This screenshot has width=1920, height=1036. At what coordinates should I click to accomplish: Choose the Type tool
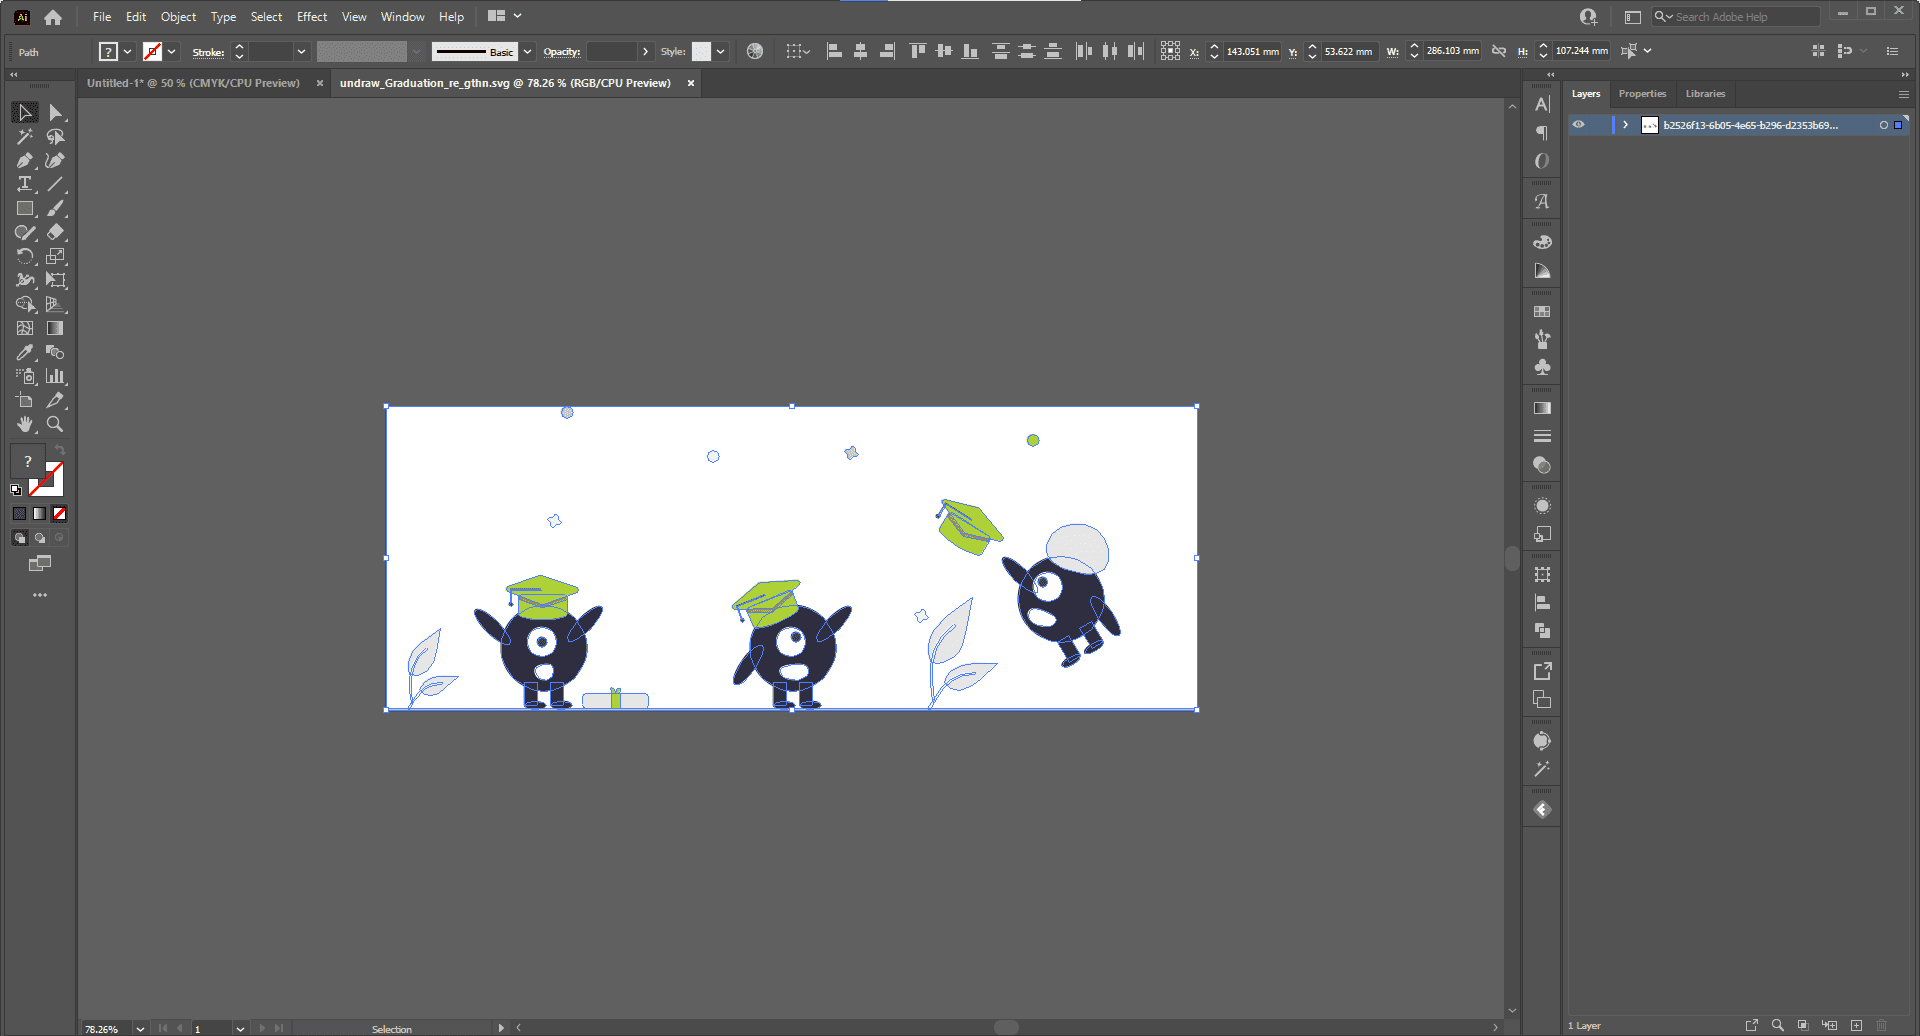coord(25,185)
